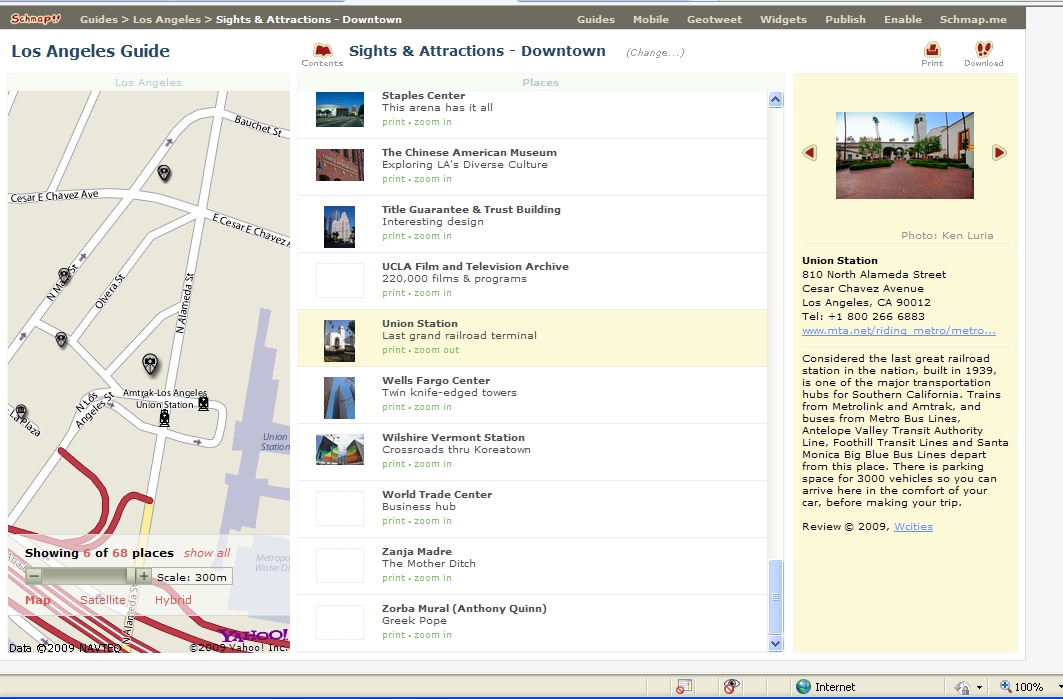Select the World Trade Center title
The width and height of the screenshot is (1063, 699).
[437, 494]
